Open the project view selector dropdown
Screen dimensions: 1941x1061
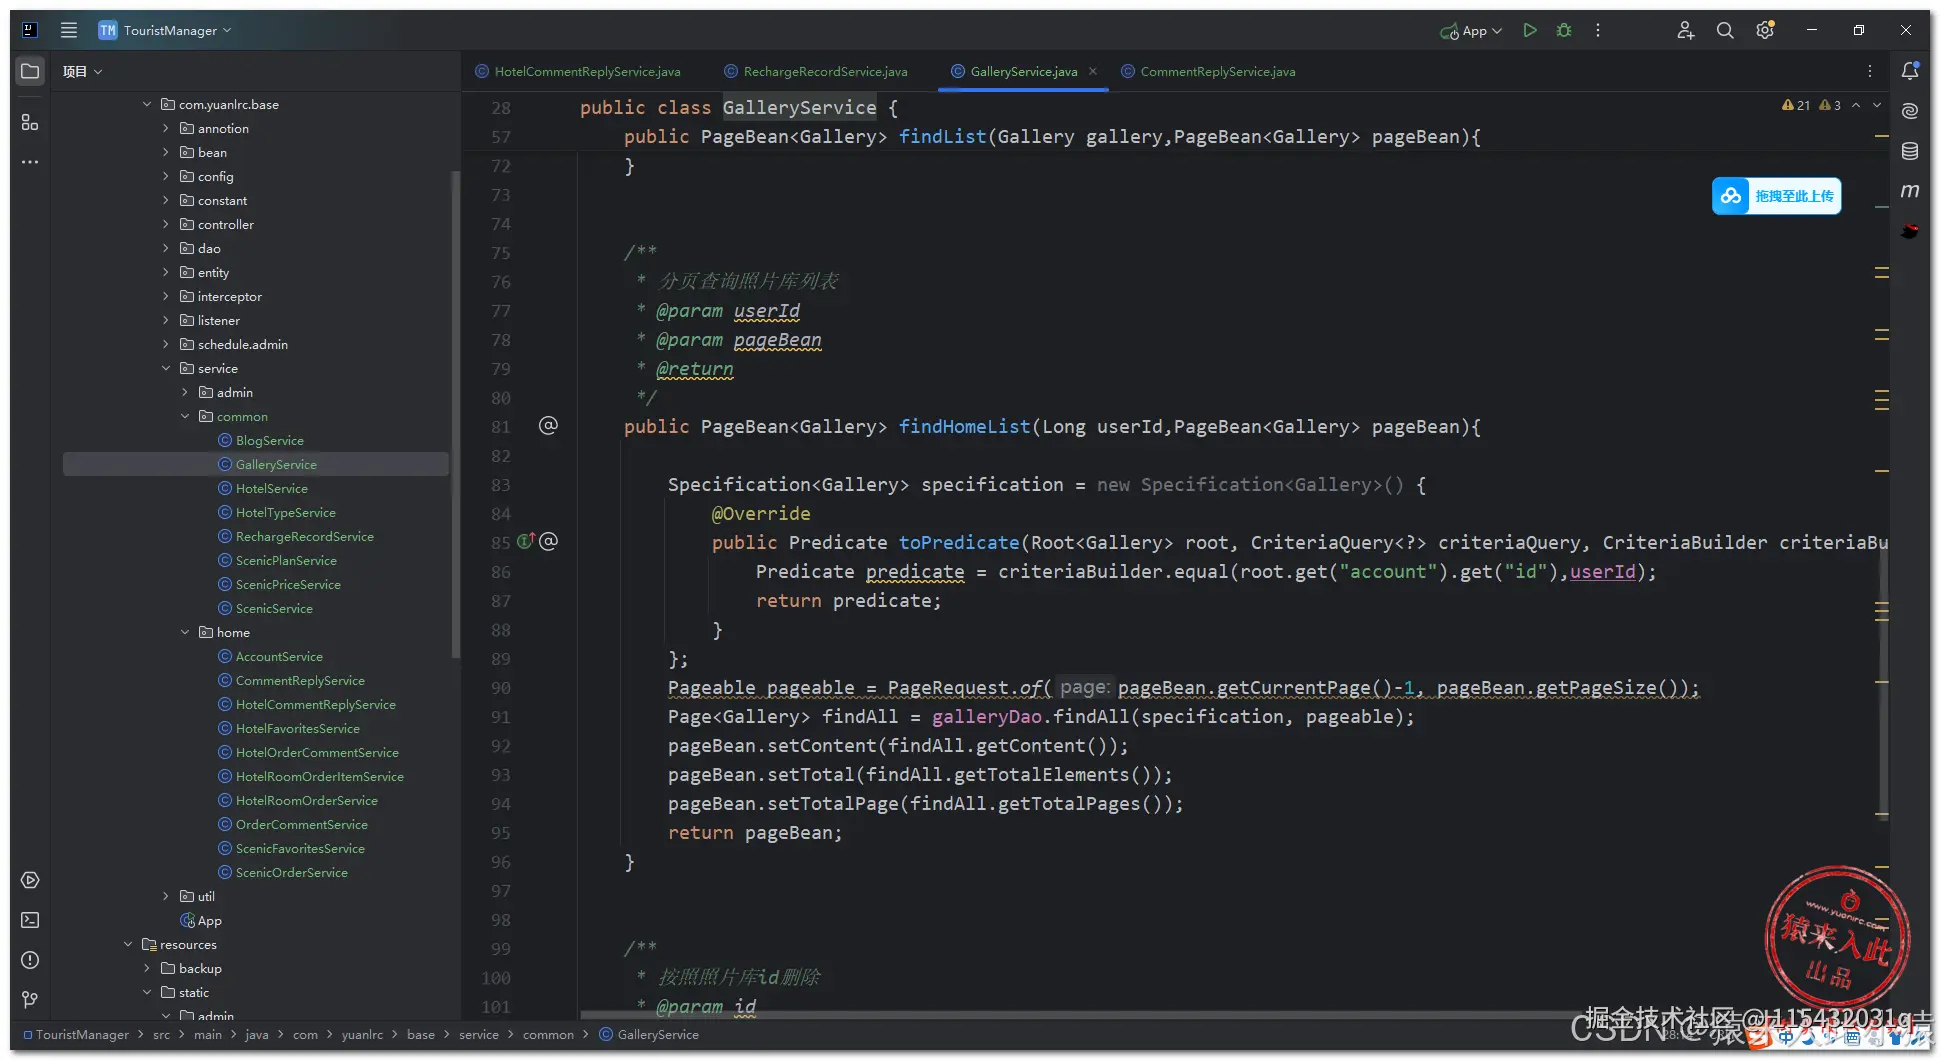pyautogui.click(x=83, y=72)
